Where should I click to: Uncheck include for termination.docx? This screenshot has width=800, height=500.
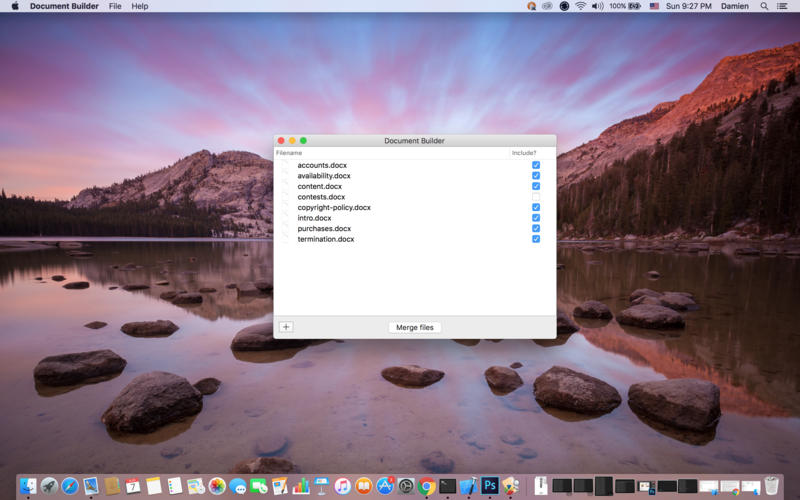pos(536,239)
